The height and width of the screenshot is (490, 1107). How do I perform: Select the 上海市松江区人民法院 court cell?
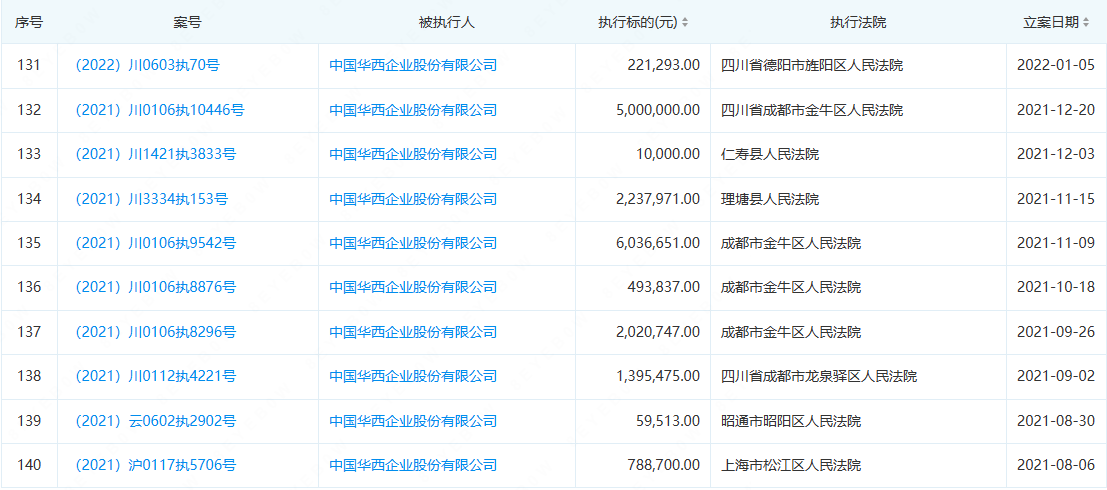(790, 465)
